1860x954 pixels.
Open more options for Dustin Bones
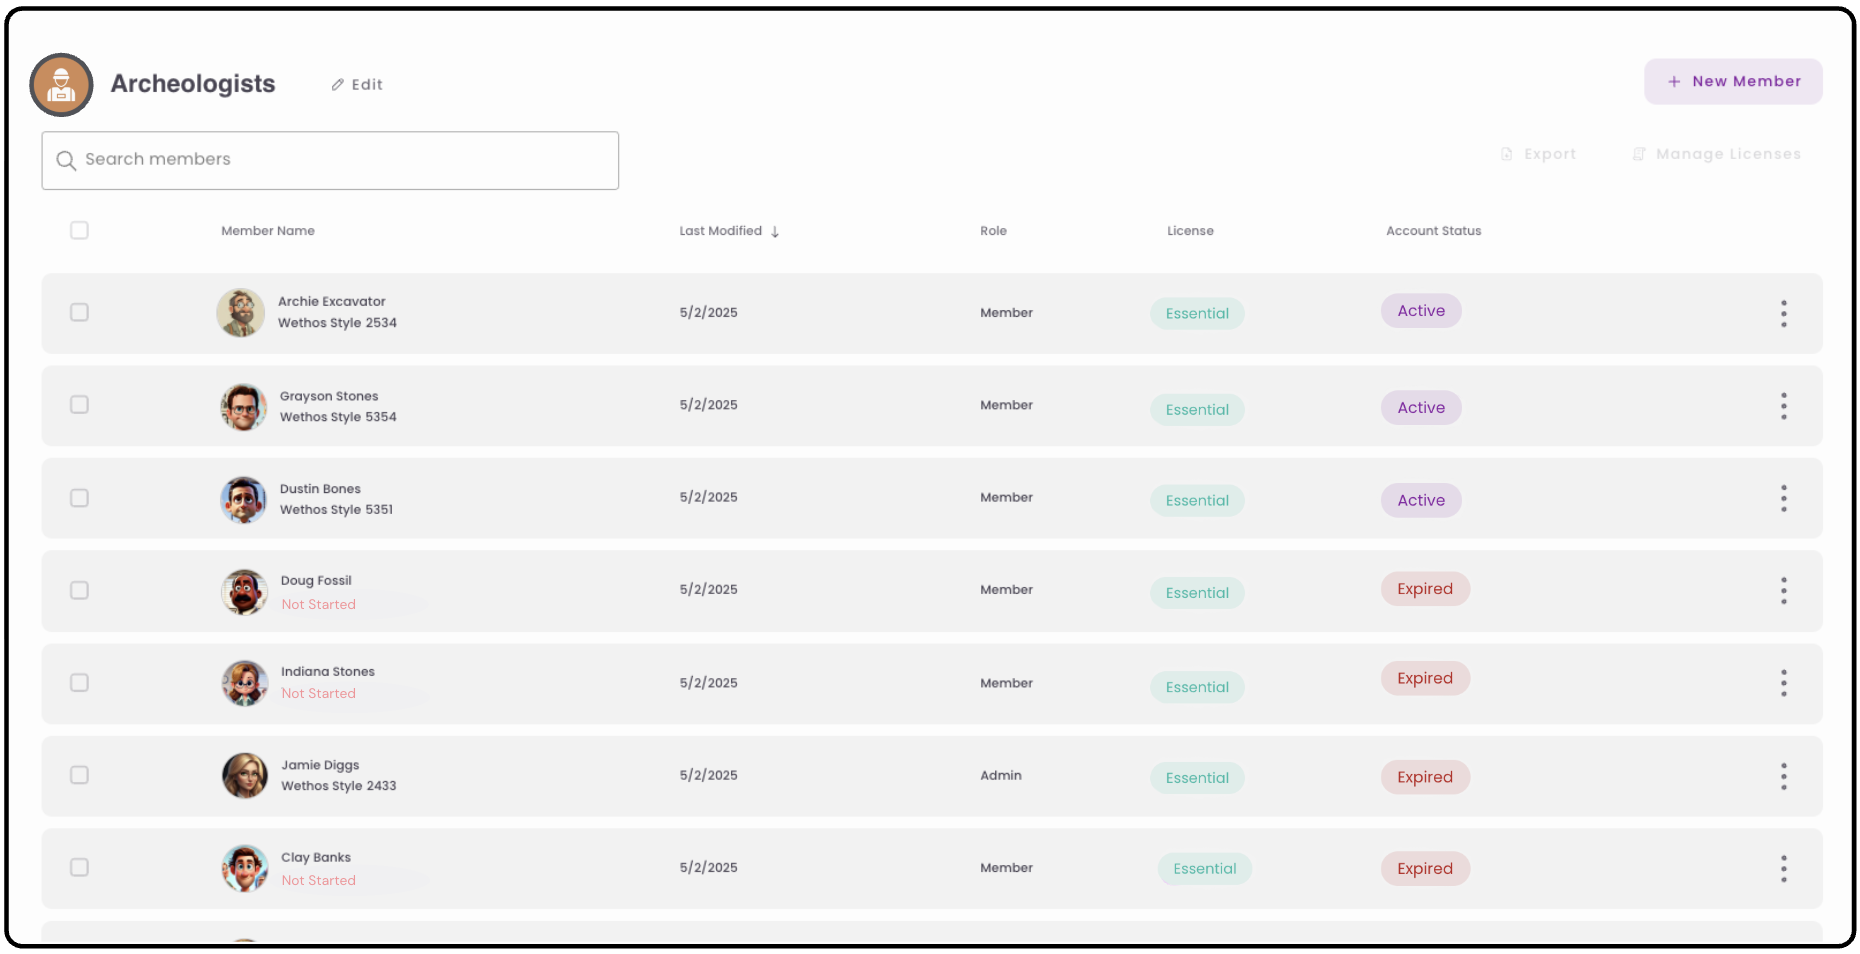click(x=1783, y=498)
